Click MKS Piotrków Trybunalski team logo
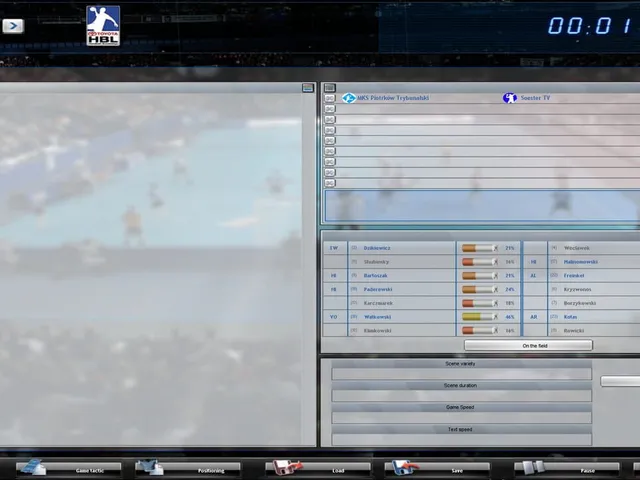 click(x=349, y=98)
